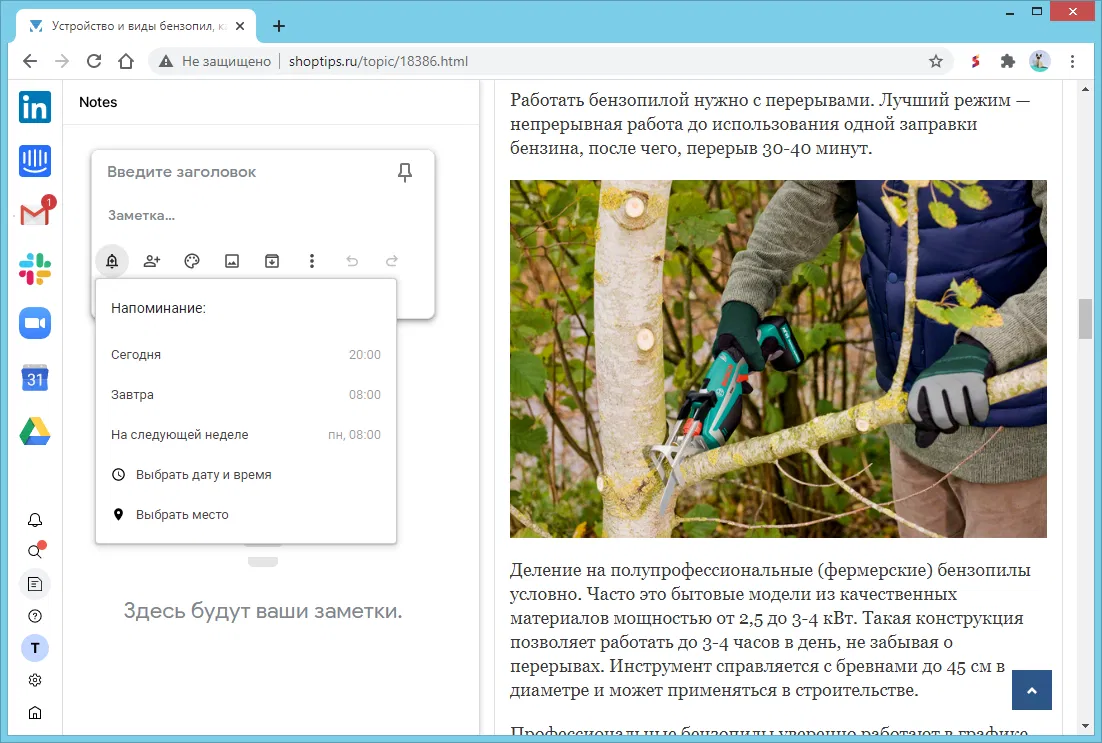This screenshot has width=1102, height=743.
Task: Pin the note with pushpin icon
Action: 405,172
